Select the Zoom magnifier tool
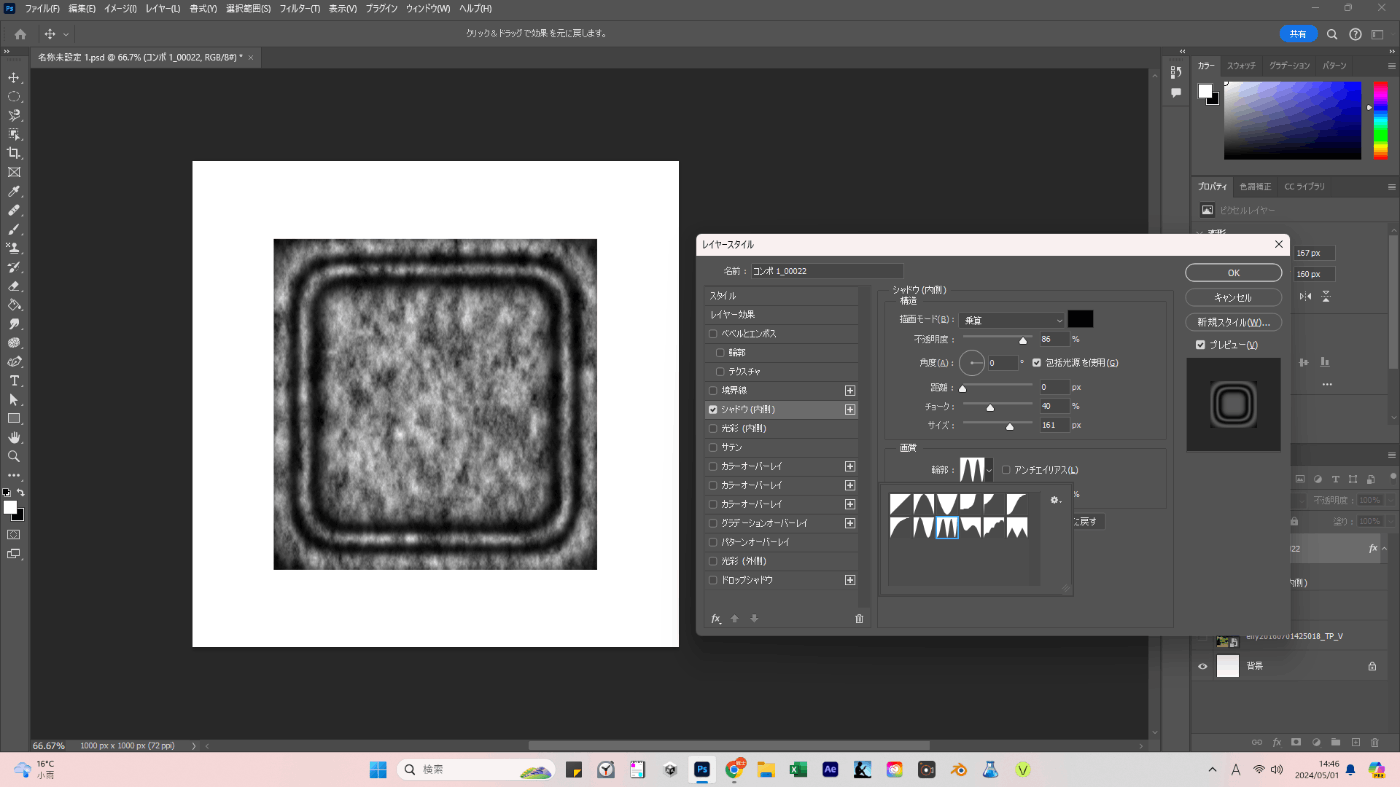The width and height of the screenshot is (1400, 787). (14, 456)
